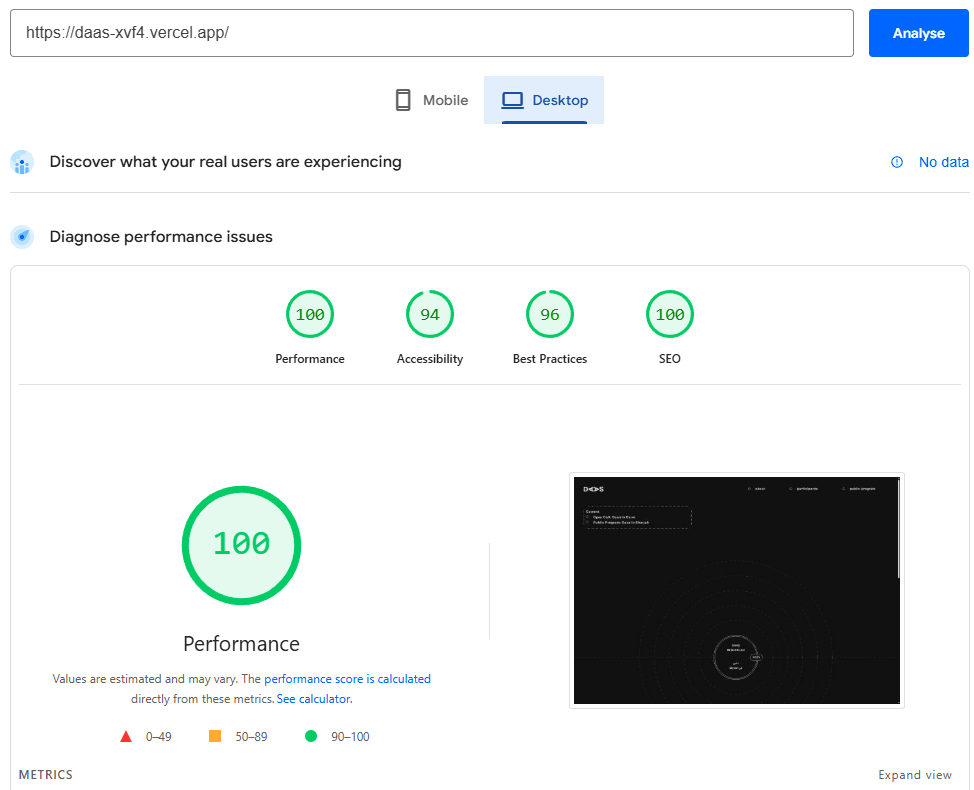Click the laptop icon on the Desktop tab

(x=513, y=99)
